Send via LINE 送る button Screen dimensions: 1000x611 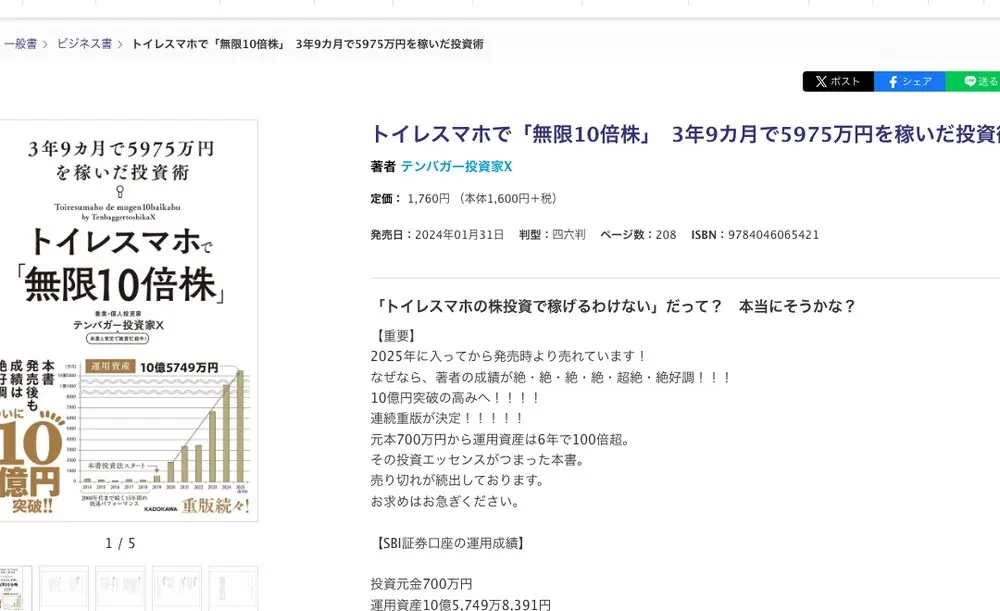973,82
